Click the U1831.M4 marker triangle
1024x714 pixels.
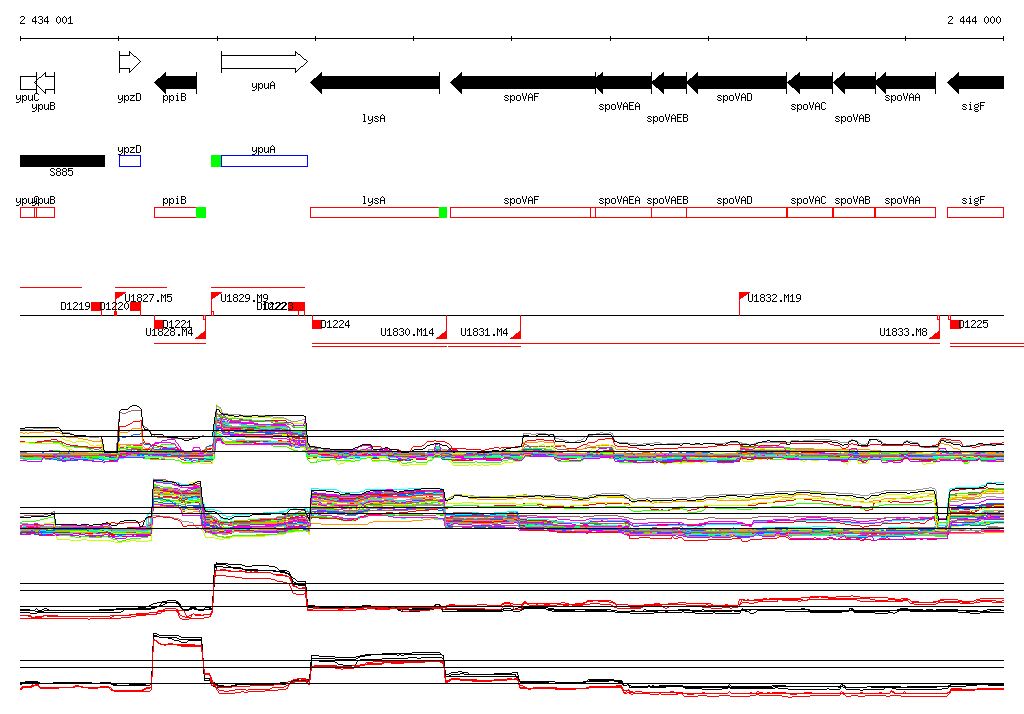(516, 334)
